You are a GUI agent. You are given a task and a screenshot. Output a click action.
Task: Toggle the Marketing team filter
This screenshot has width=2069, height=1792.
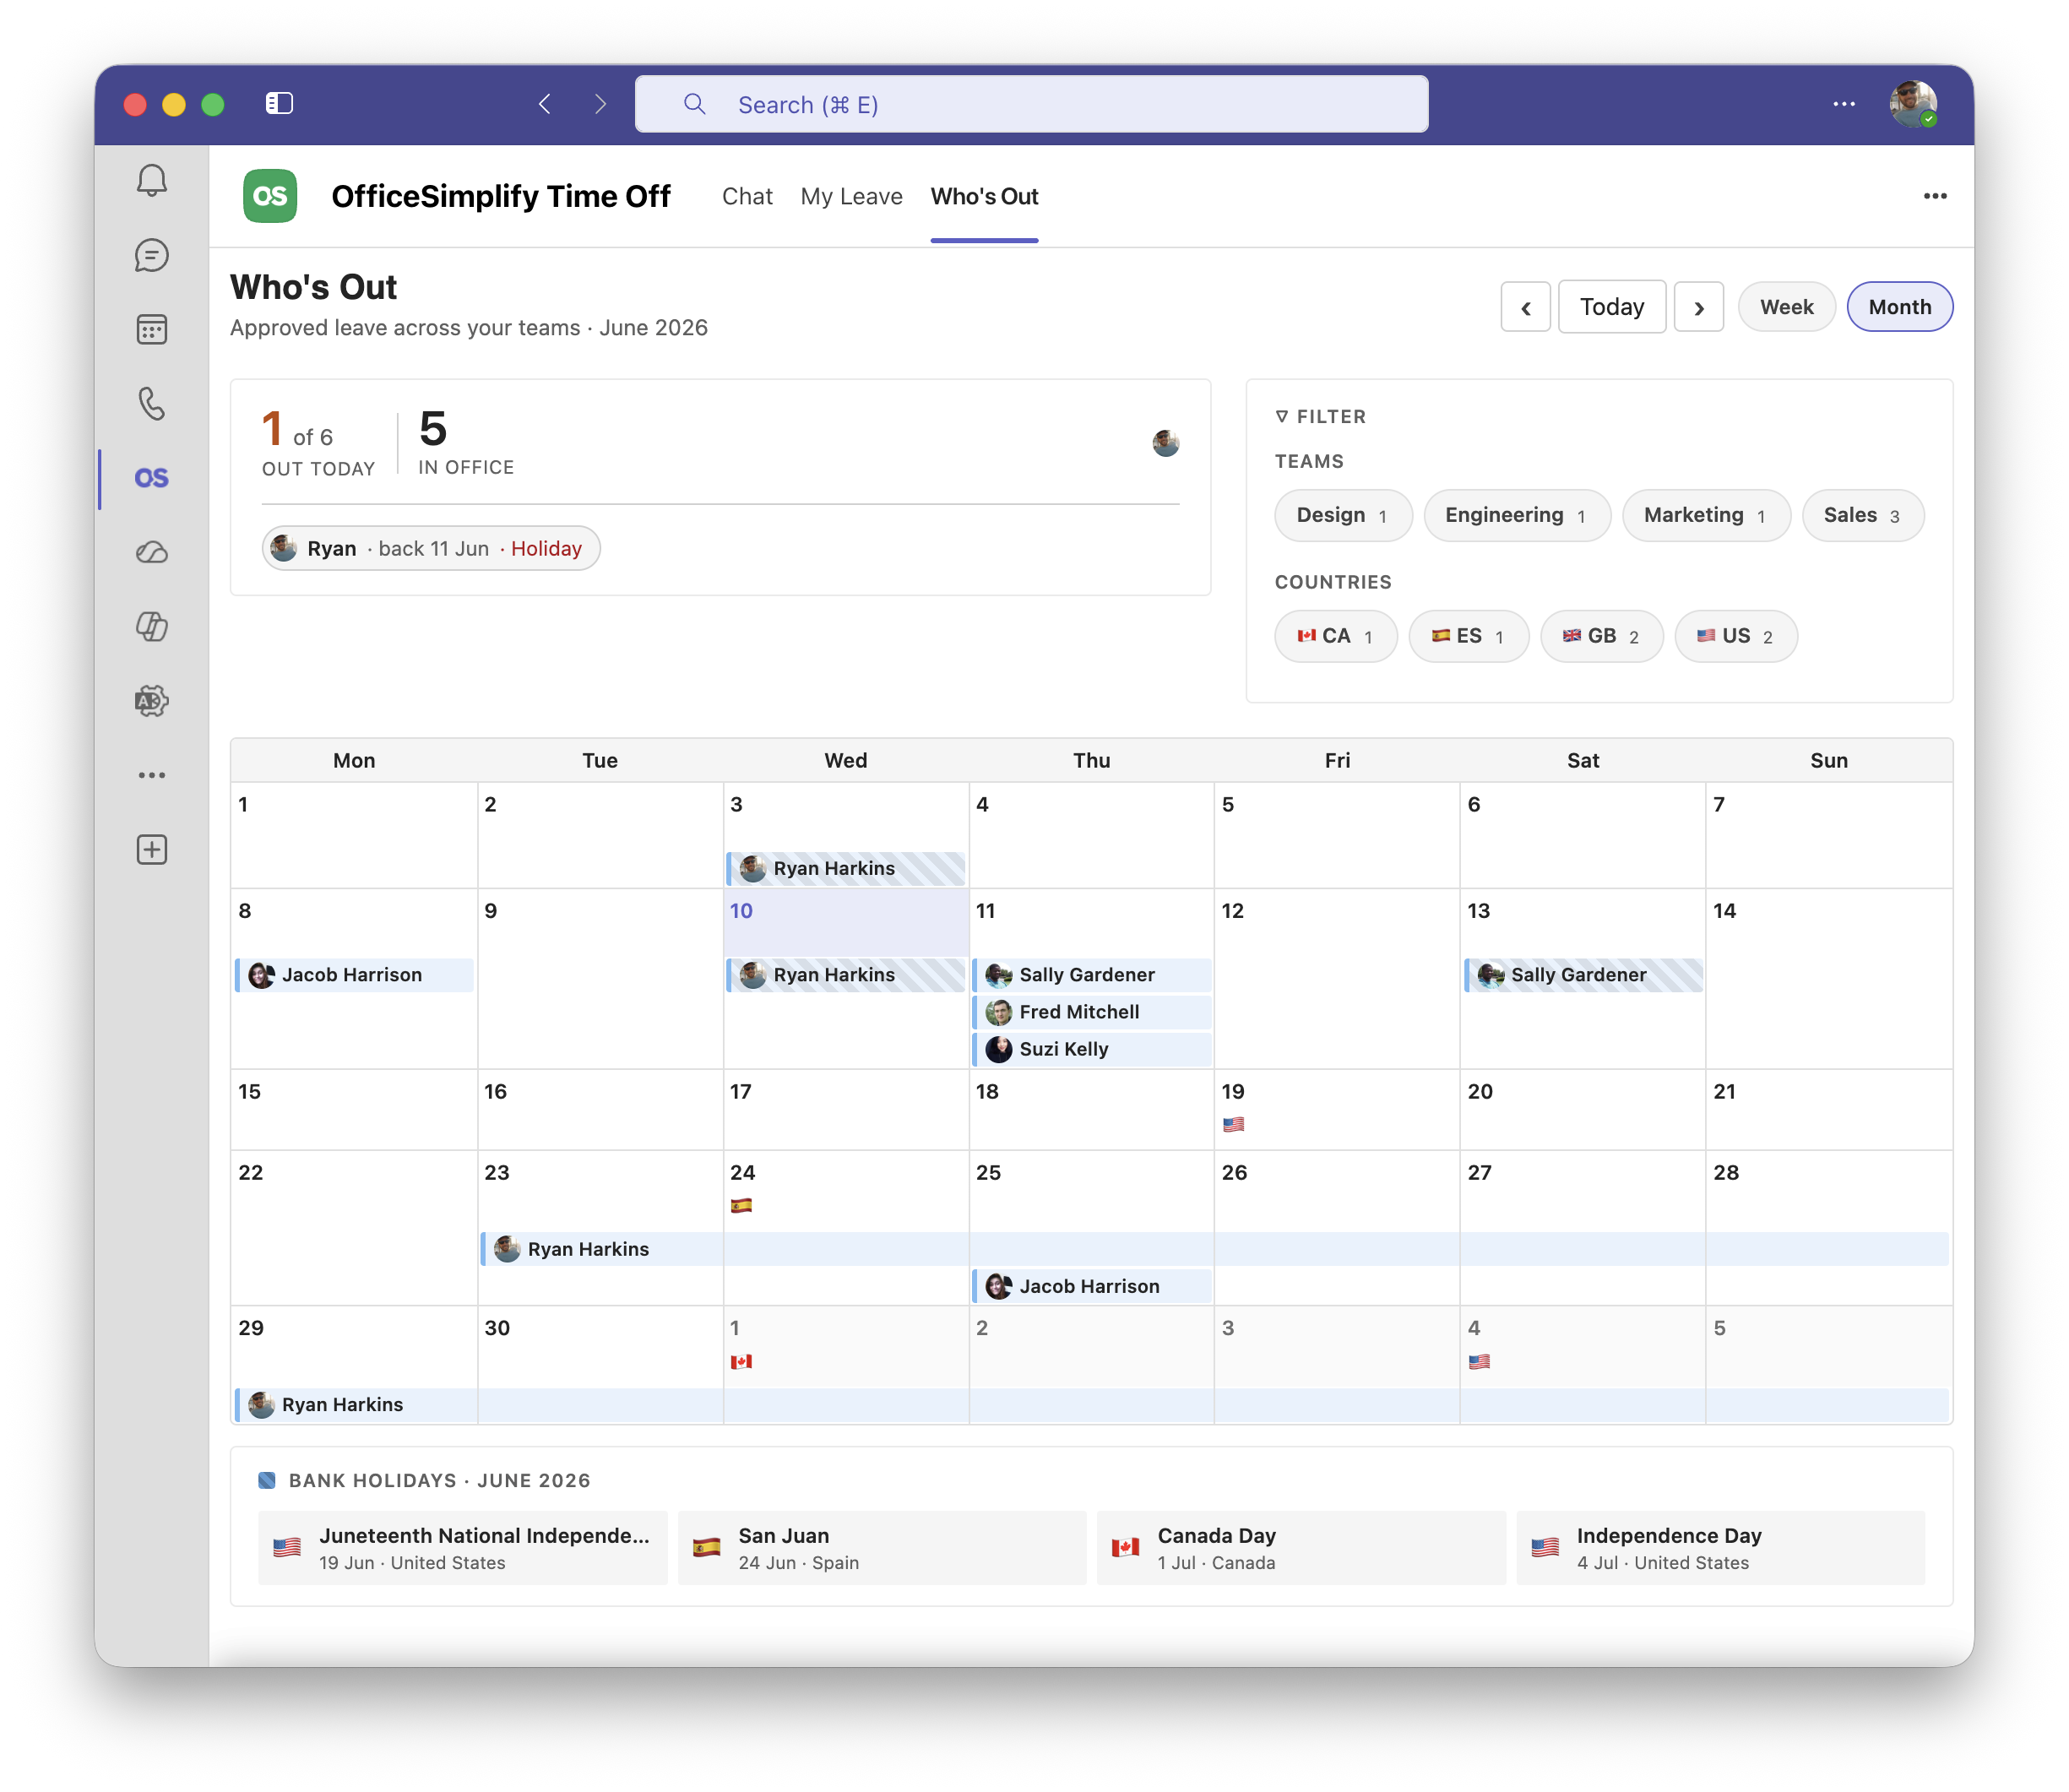point(1705,515)
